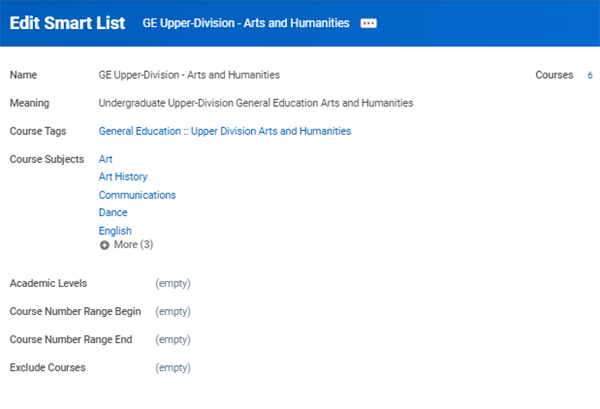
Task: Click the Course Subjects label
Action: (x=47, y=159)
